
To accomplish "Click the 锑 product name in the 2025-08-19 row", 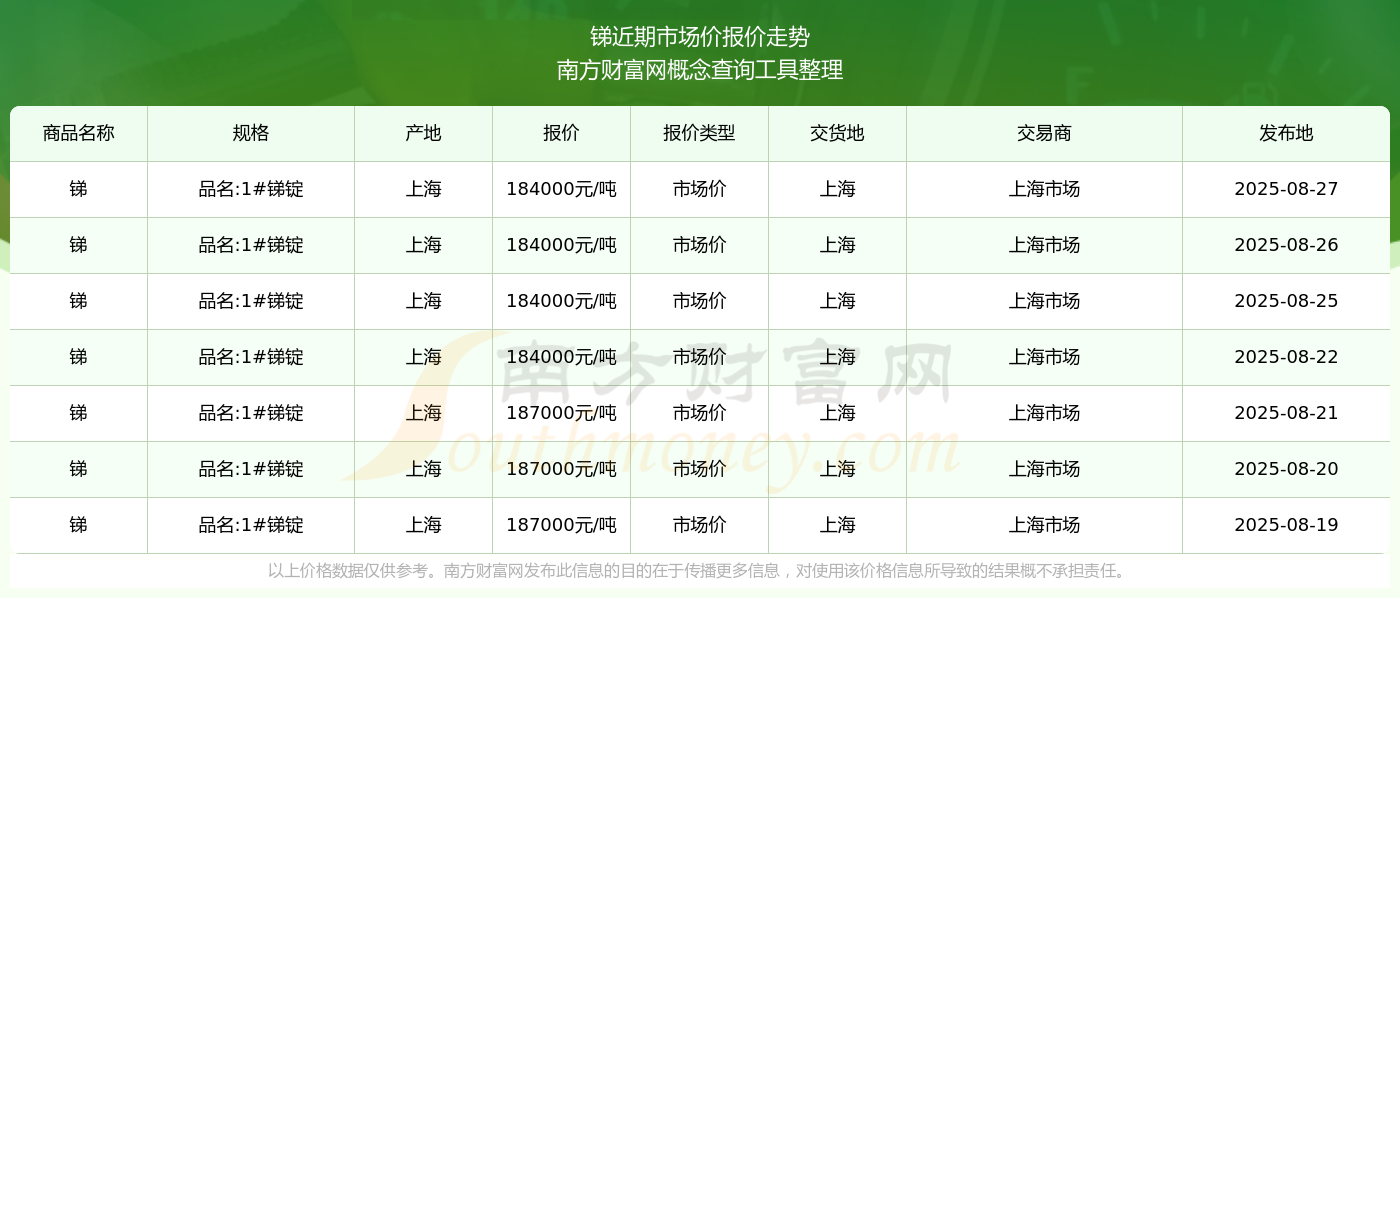I will (79, 525).
